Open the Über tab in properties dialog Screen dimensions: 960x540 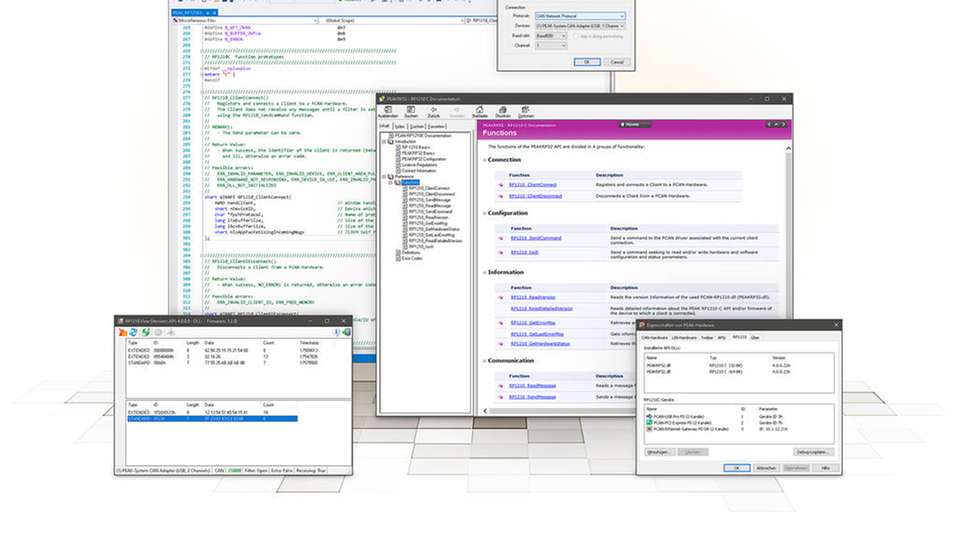click(755, 337)
